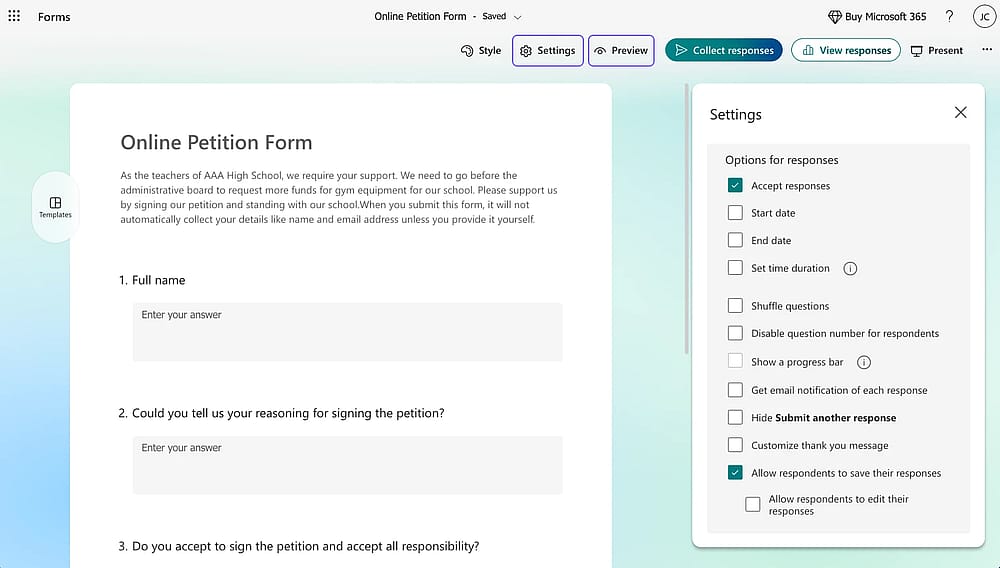The image size is (1000, 568).
Task: Open the Style palette option
Action: [481, 50]
